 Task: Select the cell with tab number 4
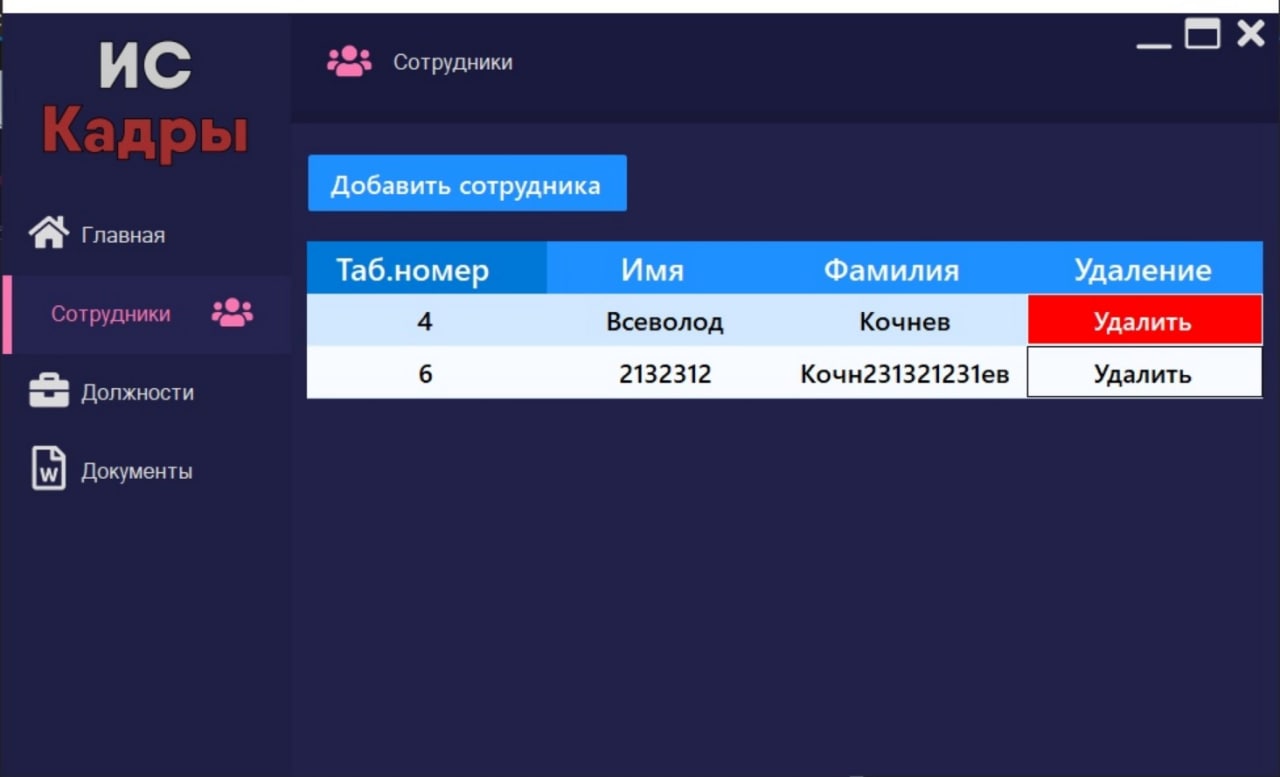426,321
